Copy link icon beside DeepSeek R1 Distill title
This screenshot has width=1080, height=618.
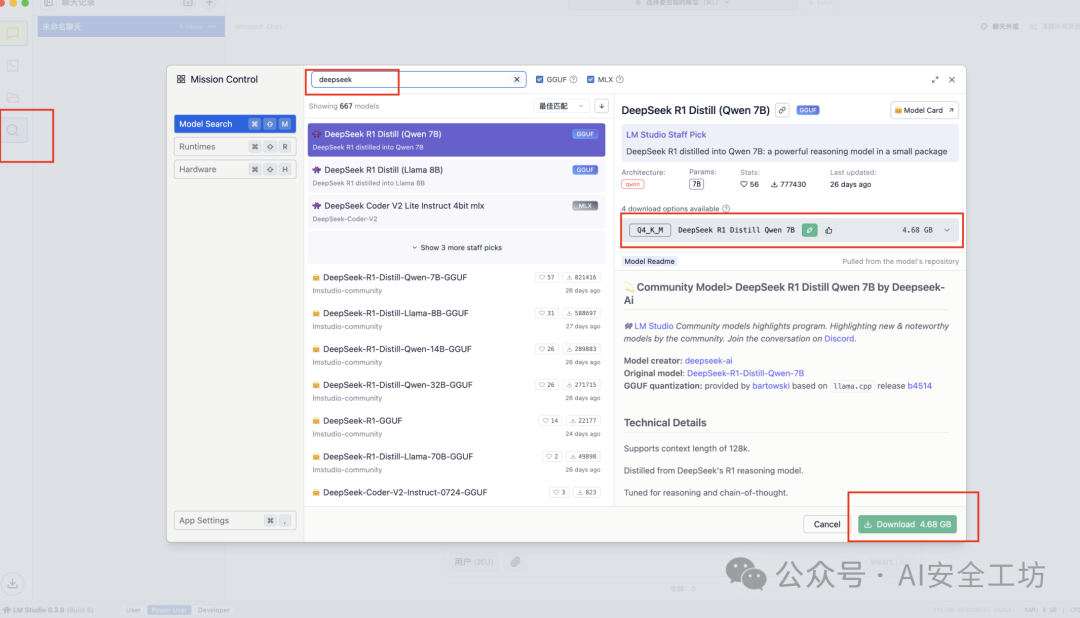[782, 110]
